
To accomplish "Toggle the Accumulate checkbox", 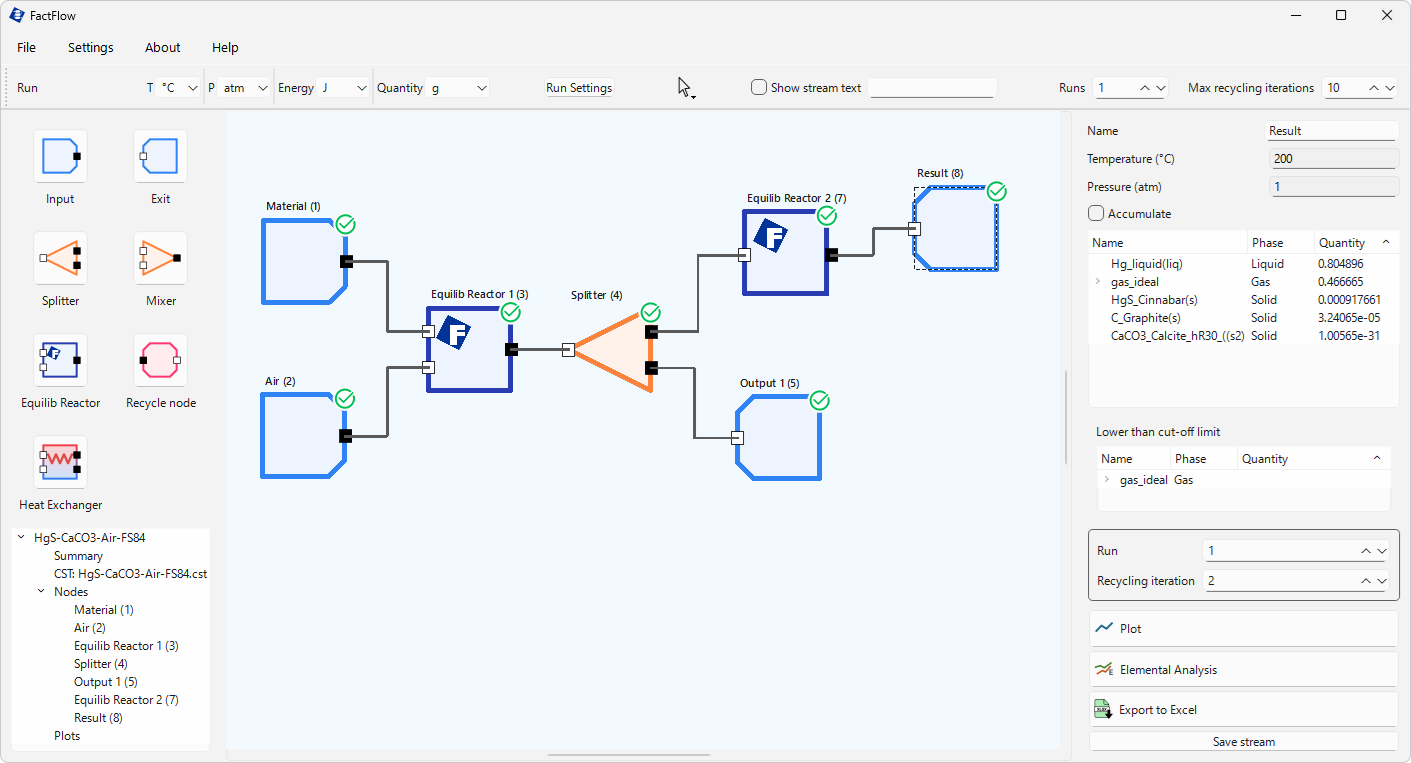I will (1096, 213).
